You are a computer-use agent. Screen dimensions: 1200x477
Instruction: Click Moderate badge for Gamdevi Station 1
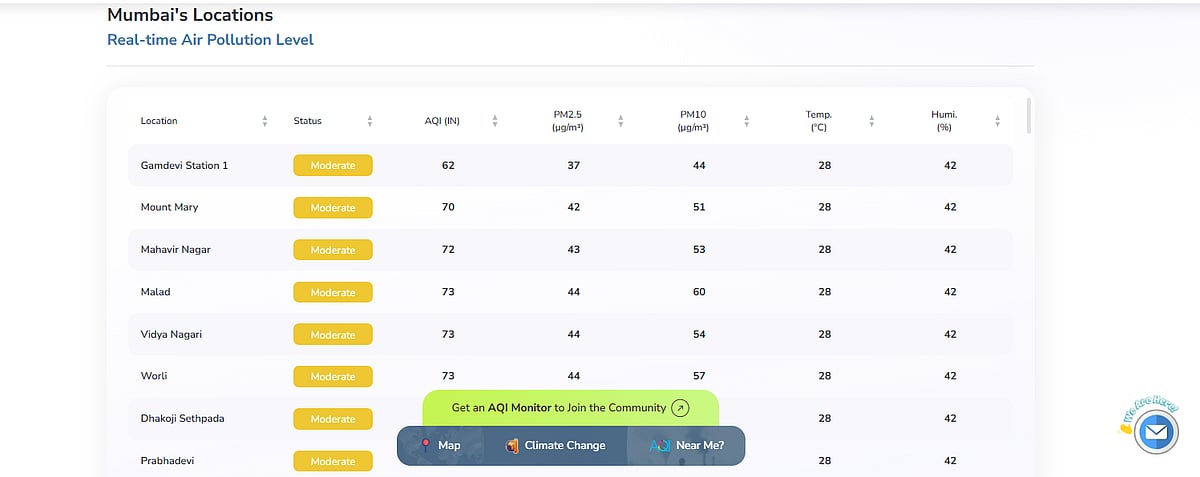[x=333, y=166]
